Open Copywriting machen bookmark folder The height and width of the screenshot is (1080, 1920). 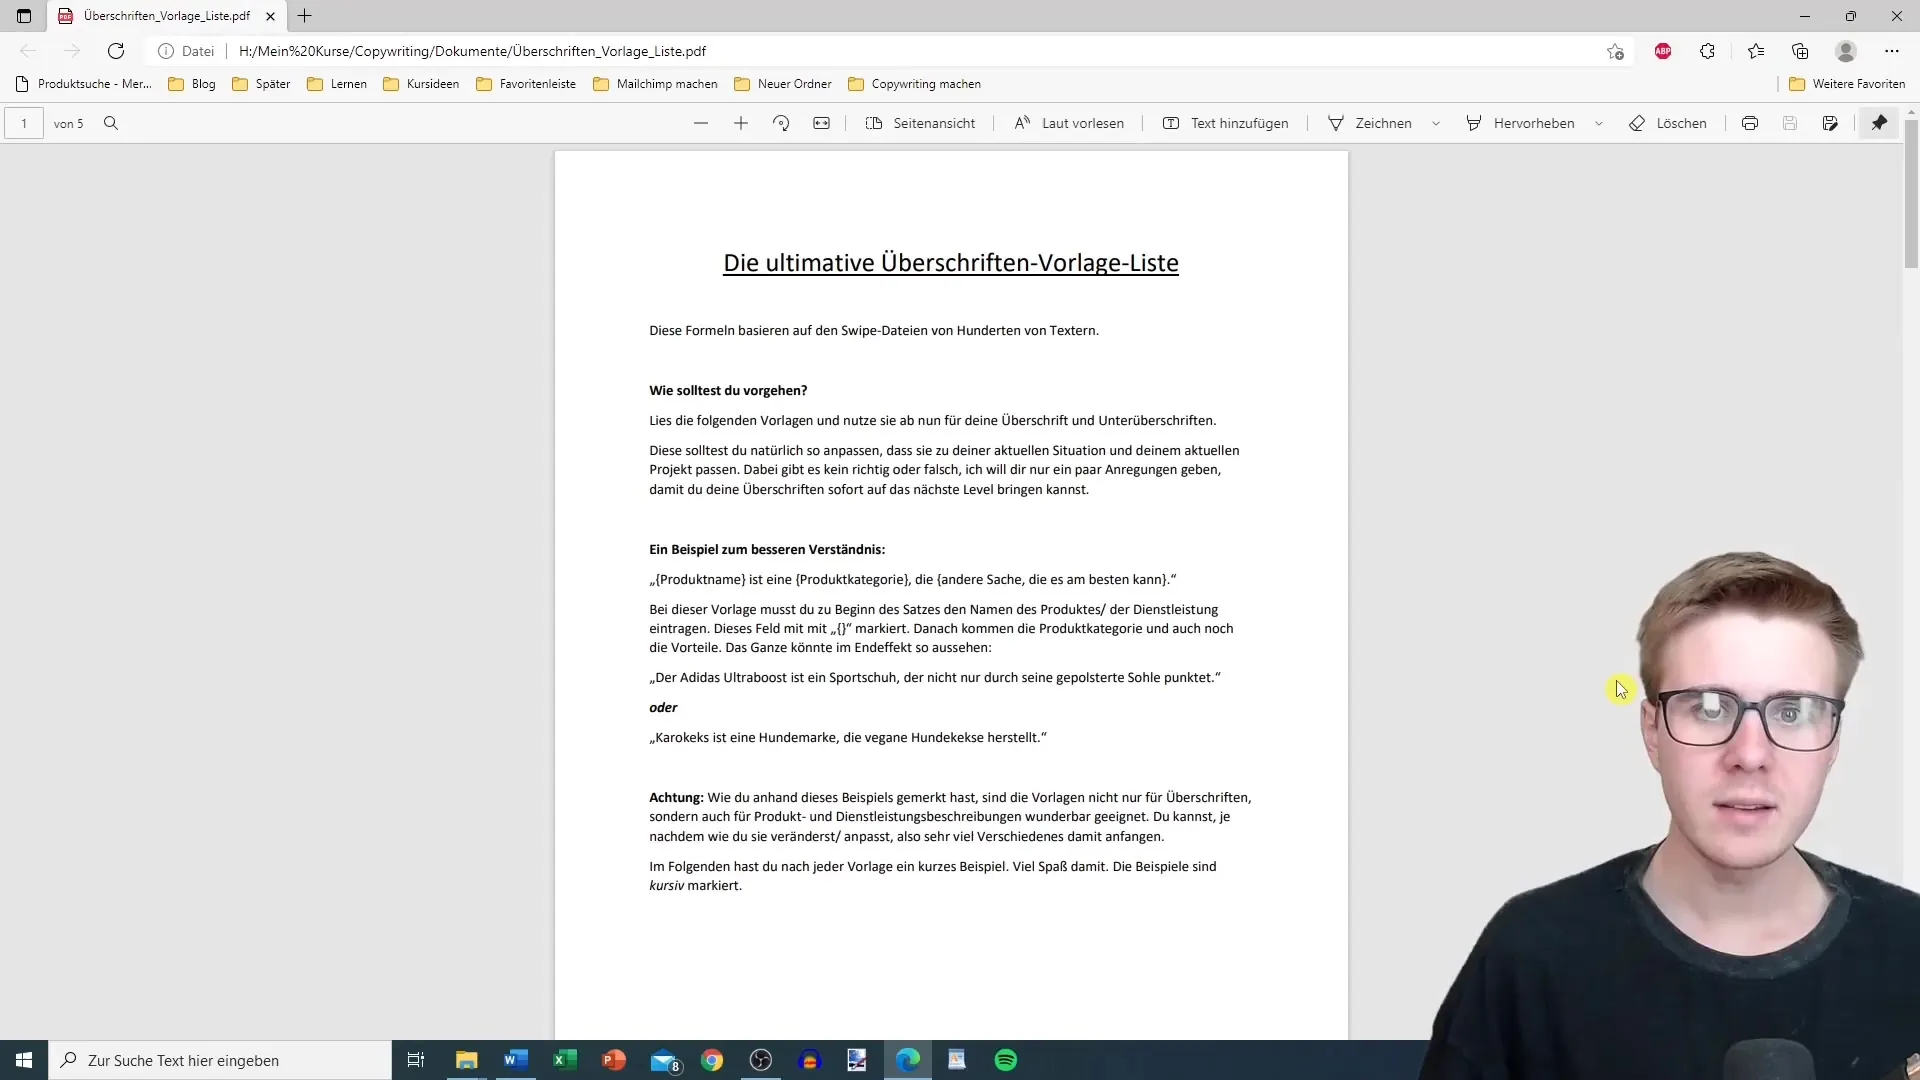(914, 84)
